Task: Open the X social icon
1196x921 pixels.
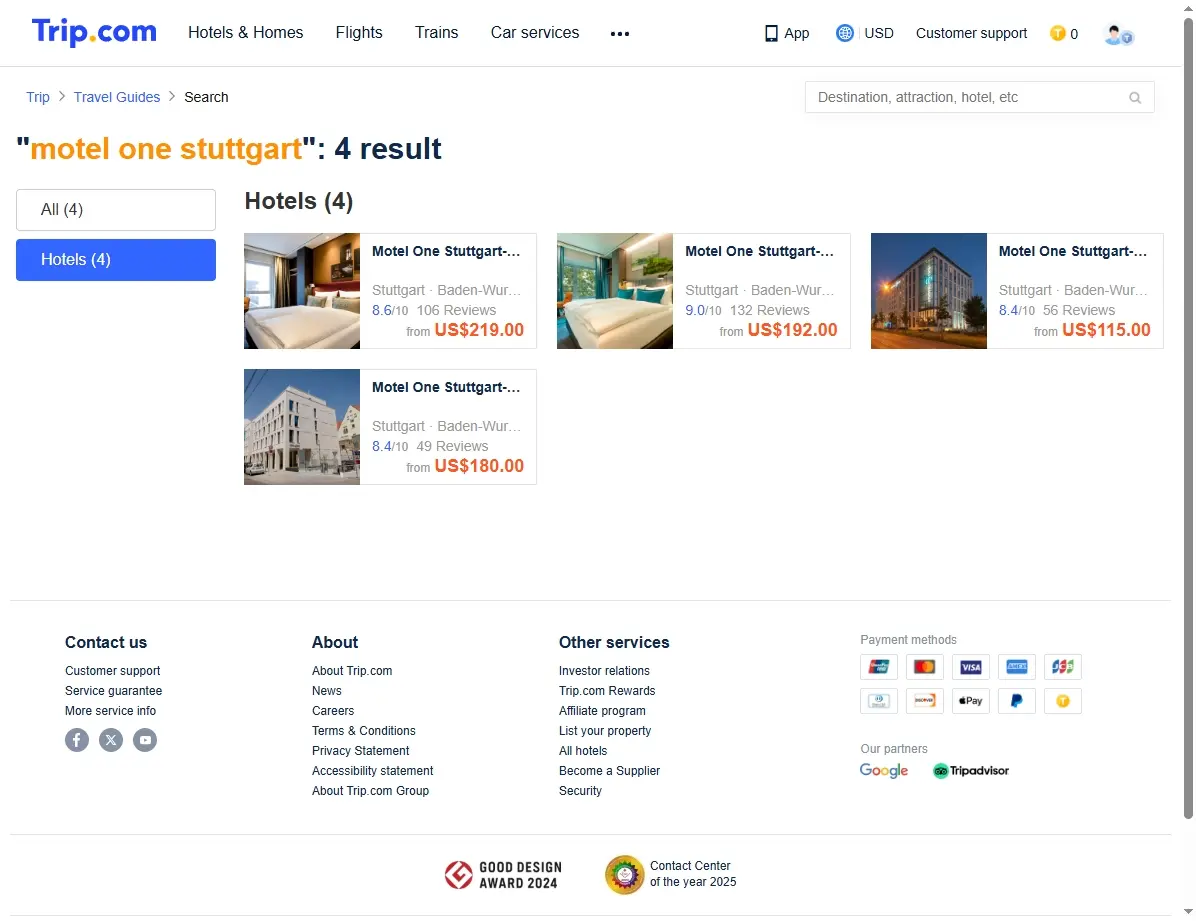Action: pos(111,740)
